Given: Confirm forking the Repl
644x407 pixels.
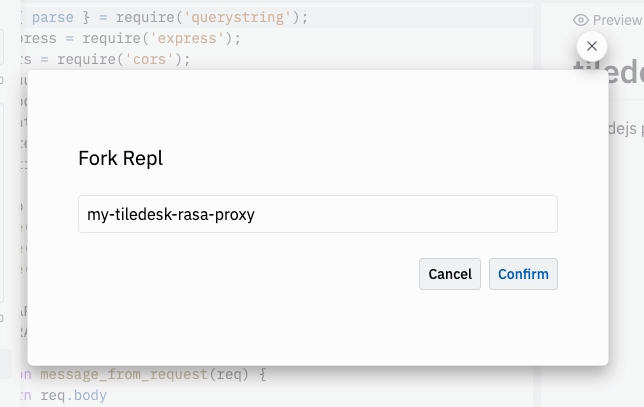Looking at the screenshot, I should (x=523, y=274).
